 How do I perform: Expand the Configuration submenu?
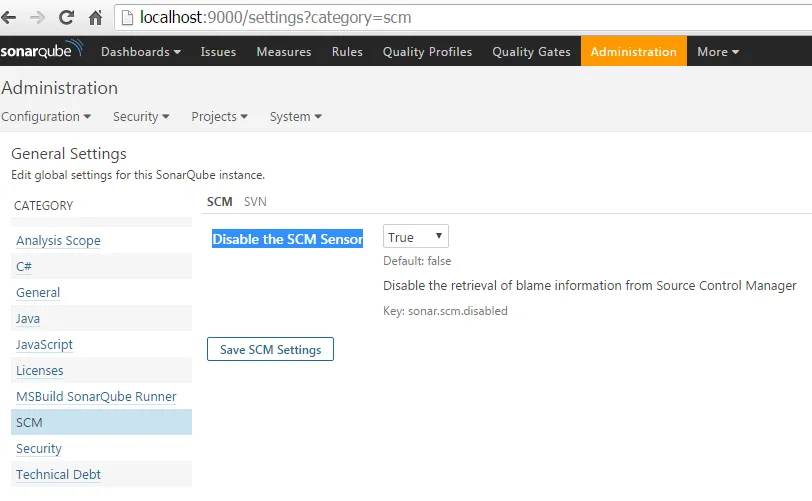46,117
